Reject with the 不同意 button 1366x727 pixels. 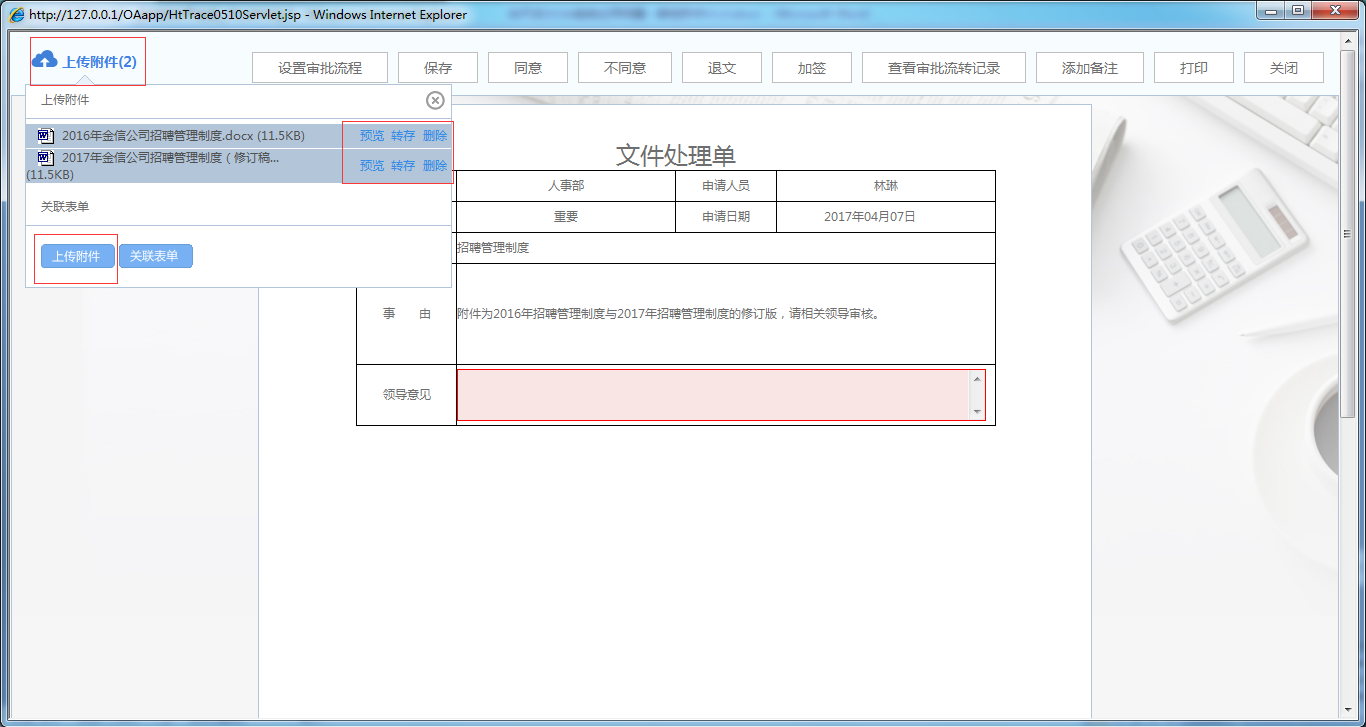tap(625, 68)
